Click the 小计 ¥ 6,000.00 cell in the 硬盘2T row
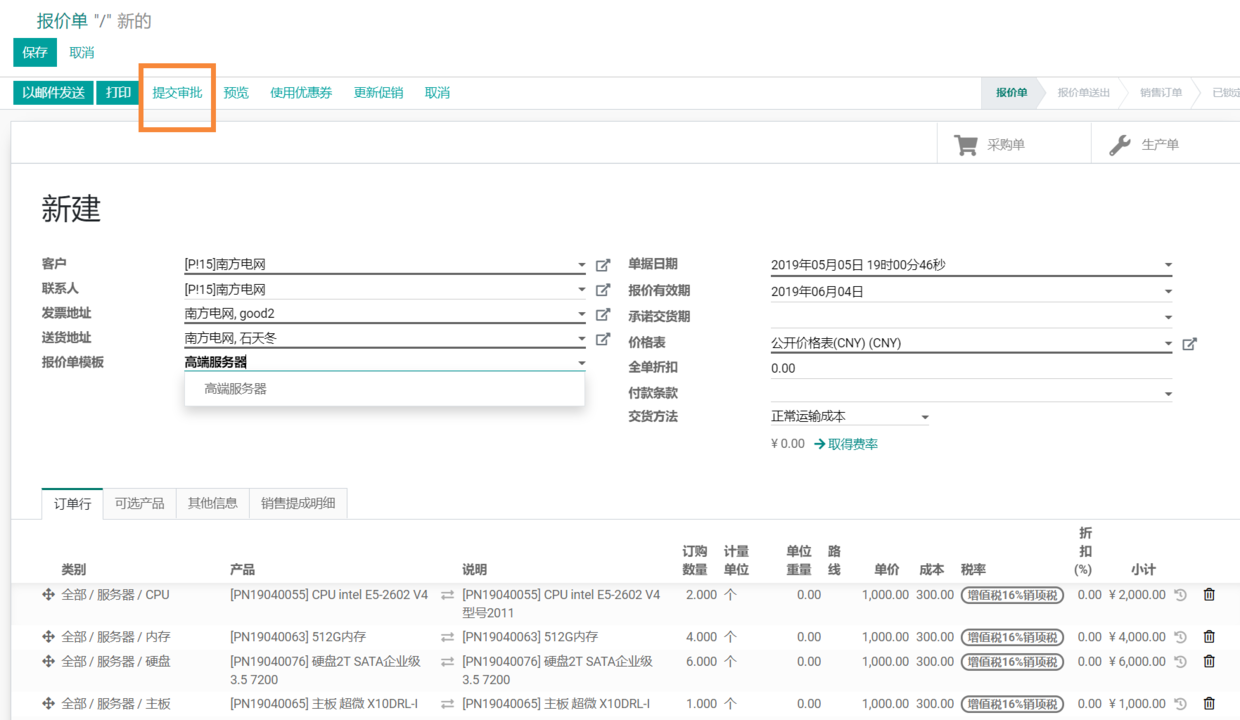 [1137, 661]
